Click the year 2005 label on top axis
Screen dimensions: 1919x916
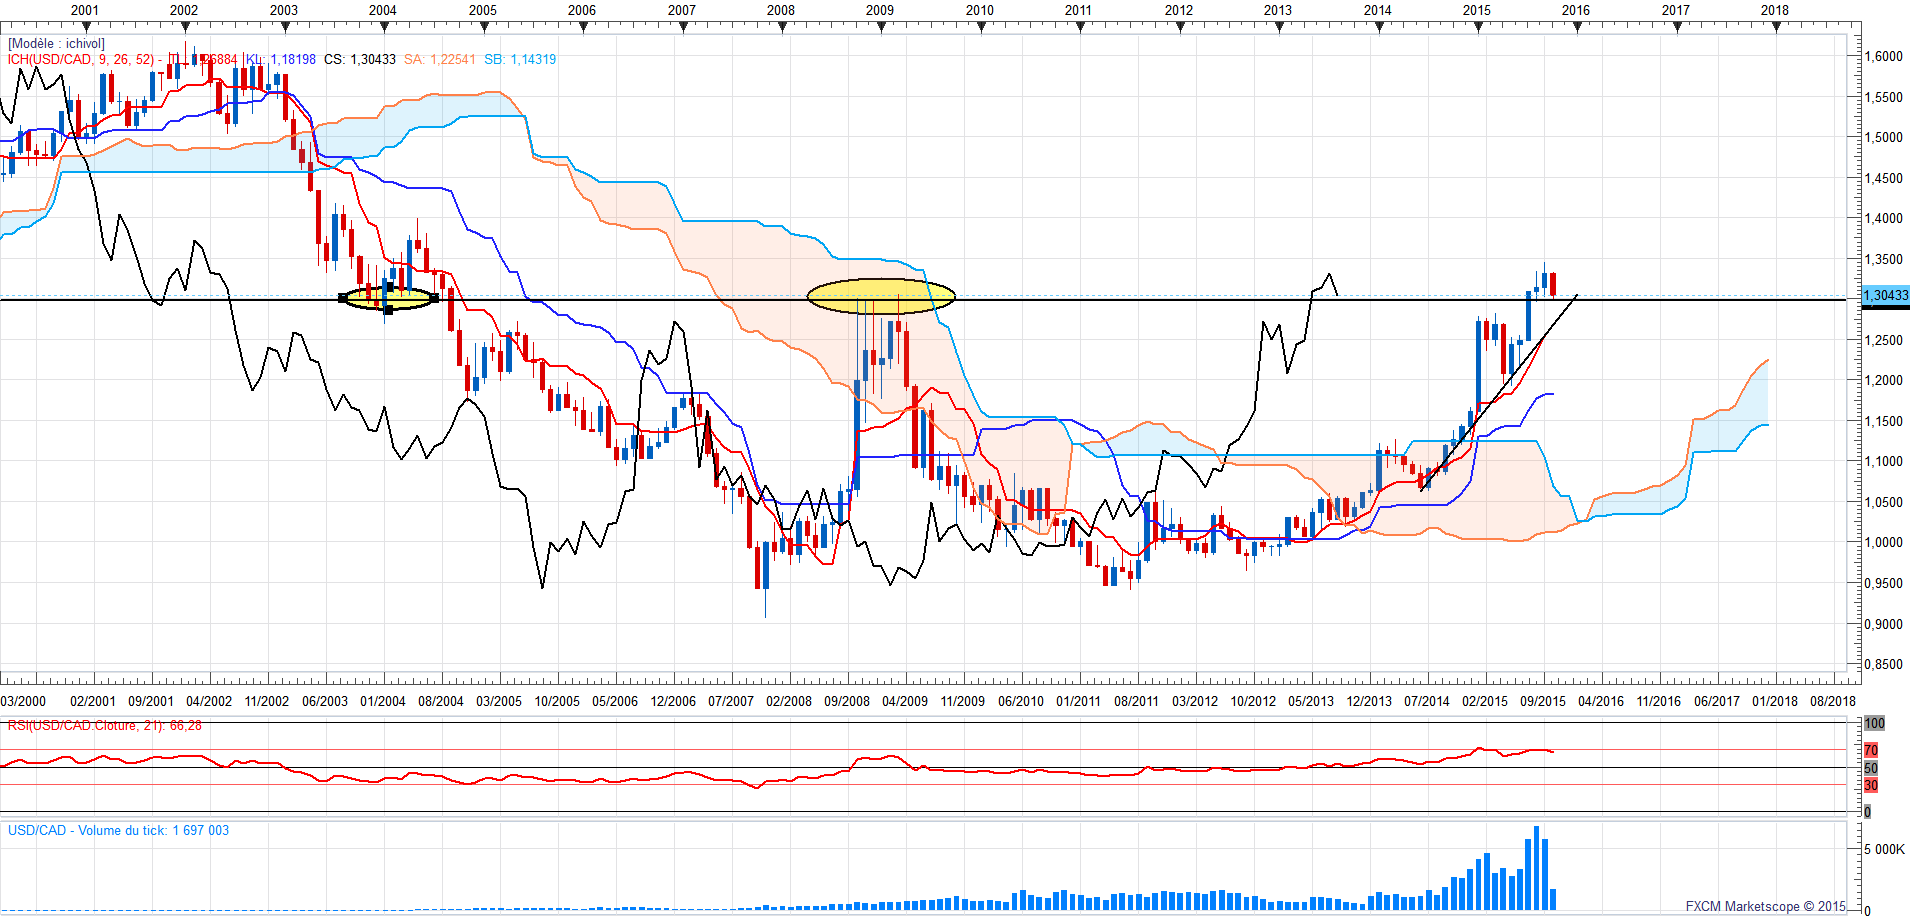483,10
